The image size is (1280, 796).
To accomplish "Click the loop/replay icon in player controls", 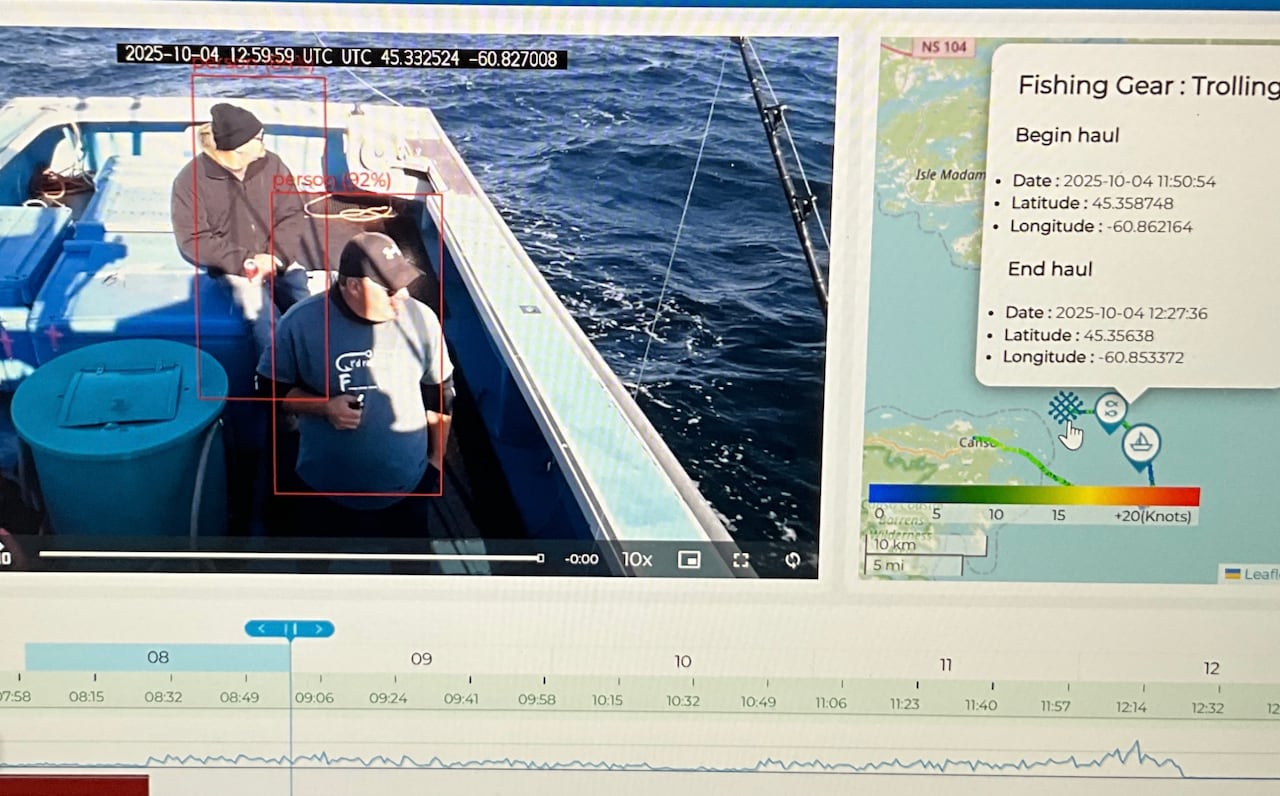I will point(791,560).
